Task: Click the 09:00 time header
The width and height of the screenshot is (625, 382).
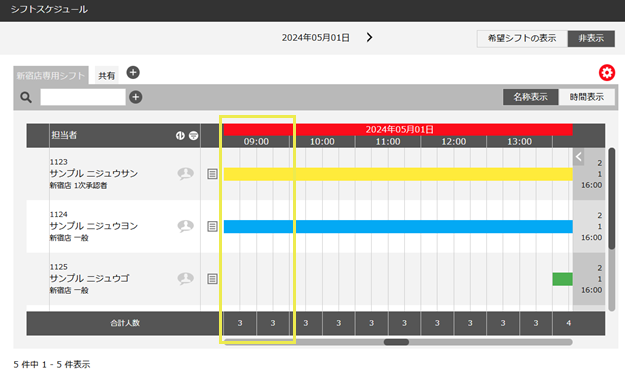Action: point(256,142)
